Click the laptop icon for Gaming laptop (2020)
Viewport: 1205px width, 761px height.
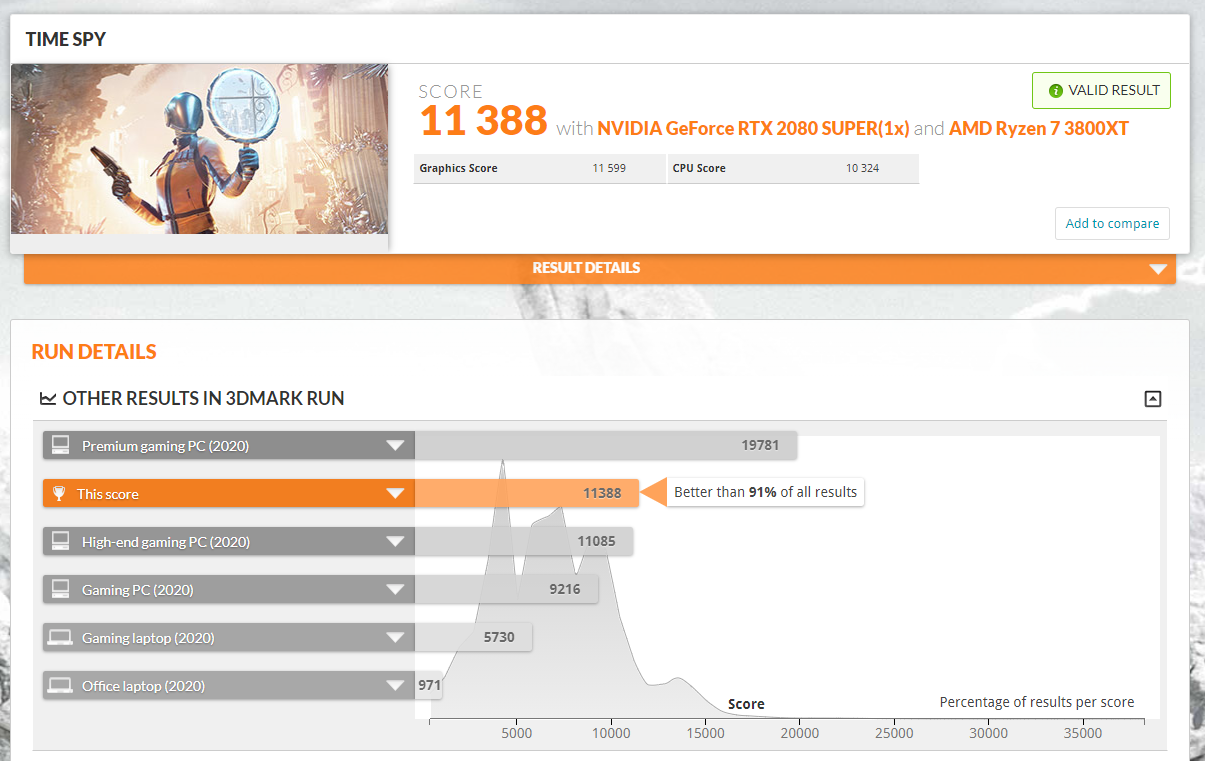pyautogui.click(x=60, y=638)
